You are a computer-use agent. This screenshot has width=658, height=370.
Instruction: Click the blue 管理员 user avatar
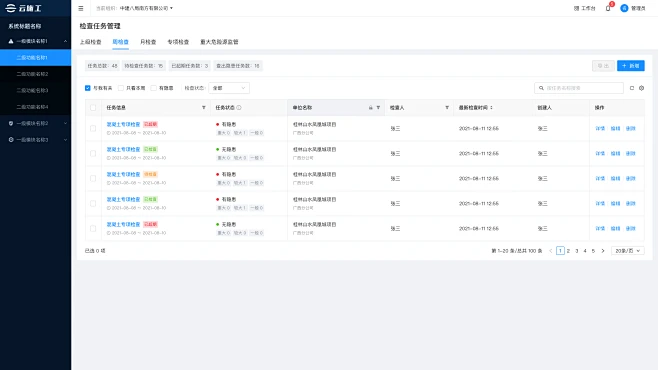coord(624,8)
